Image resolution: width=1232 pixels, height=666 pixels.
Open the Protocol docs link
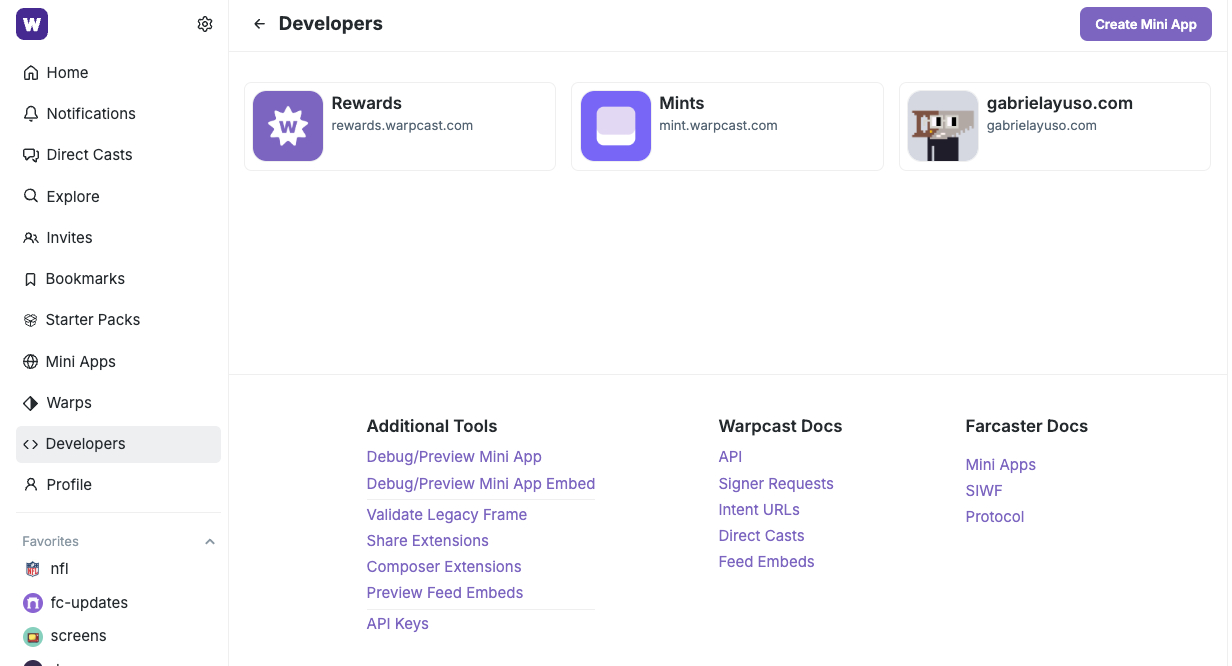995,517
